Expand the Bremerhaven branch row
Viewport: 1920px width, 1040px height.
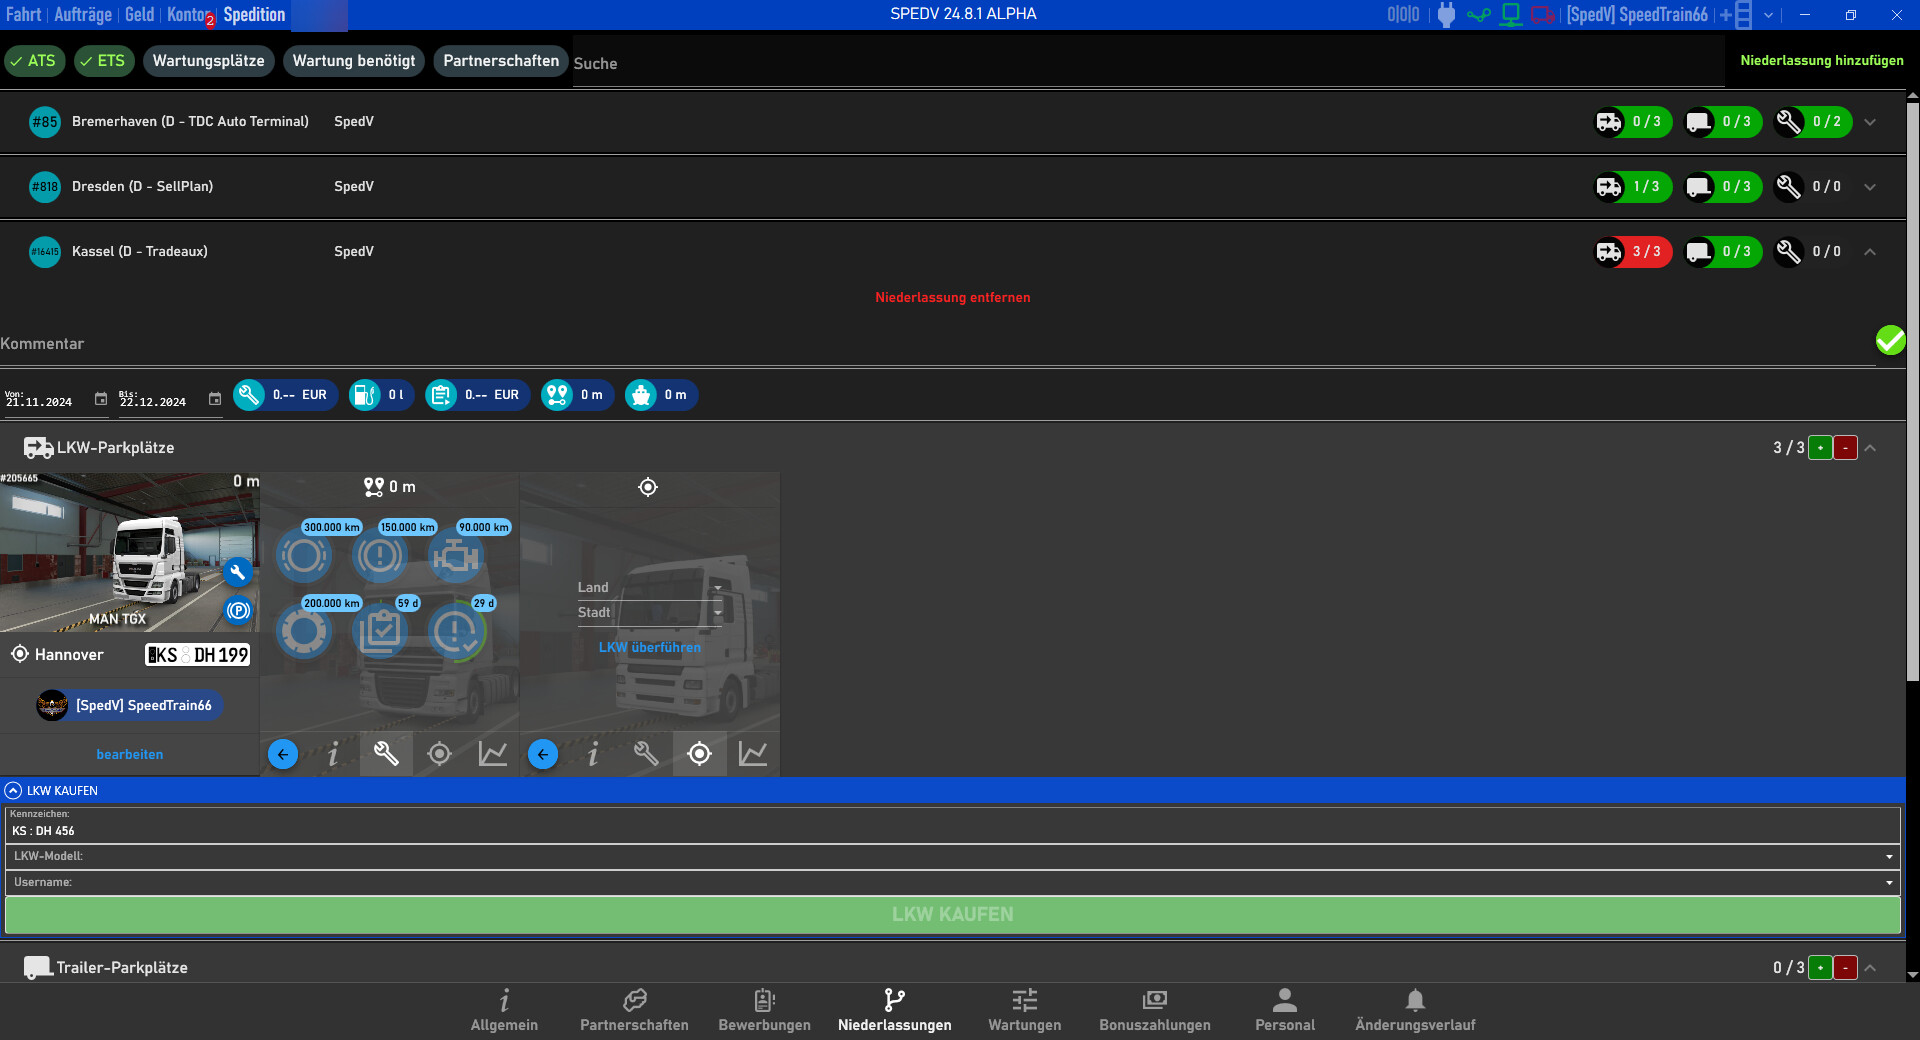tap(1871, 122)
